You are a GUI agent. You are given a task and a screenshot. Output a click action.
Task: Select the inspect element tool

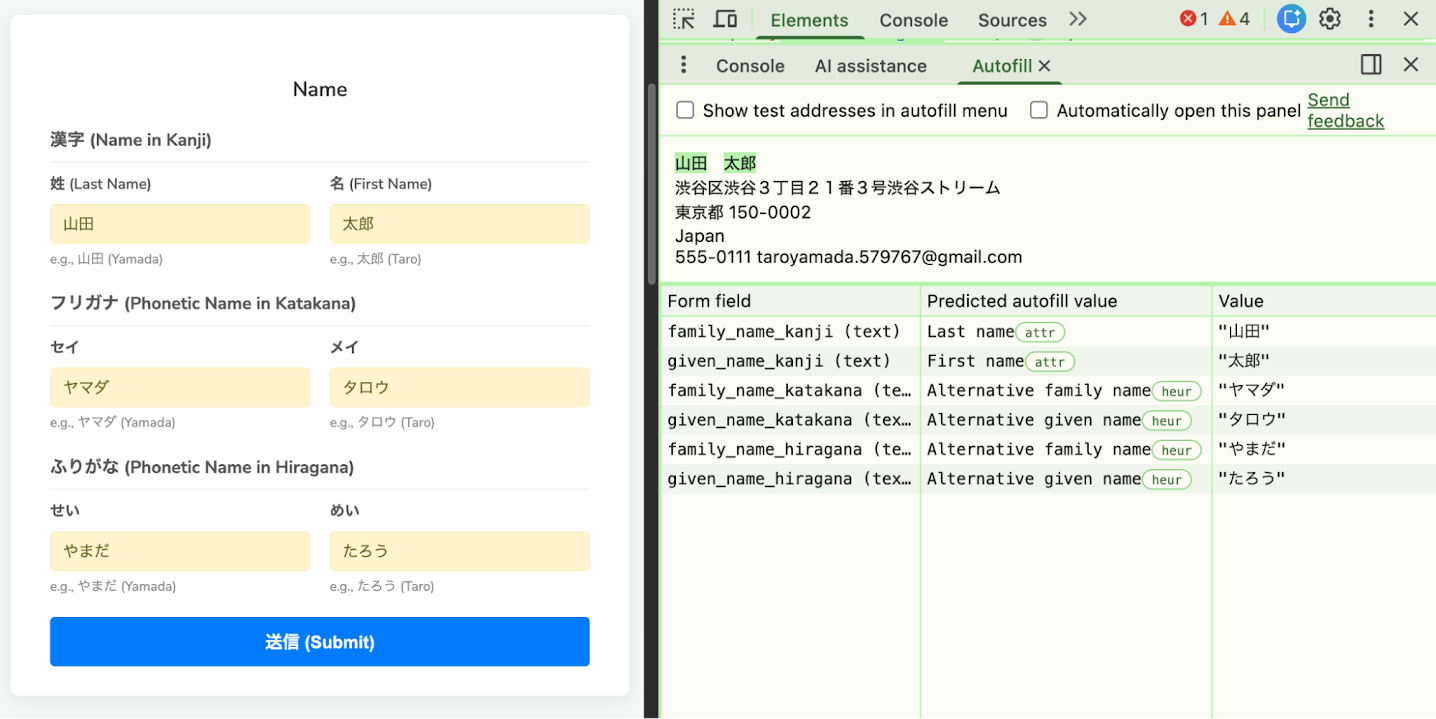[x=683, y=18]
